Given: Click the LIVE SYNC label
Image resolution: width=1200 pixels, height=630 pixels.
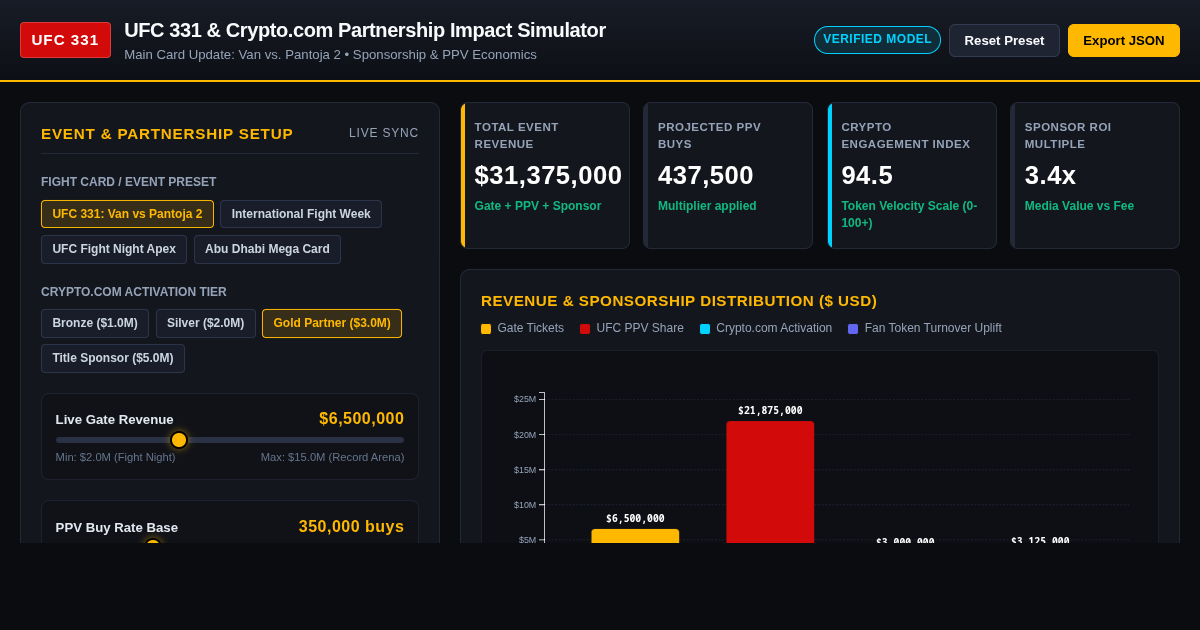Looking at the screenshot, I should 384,133.
